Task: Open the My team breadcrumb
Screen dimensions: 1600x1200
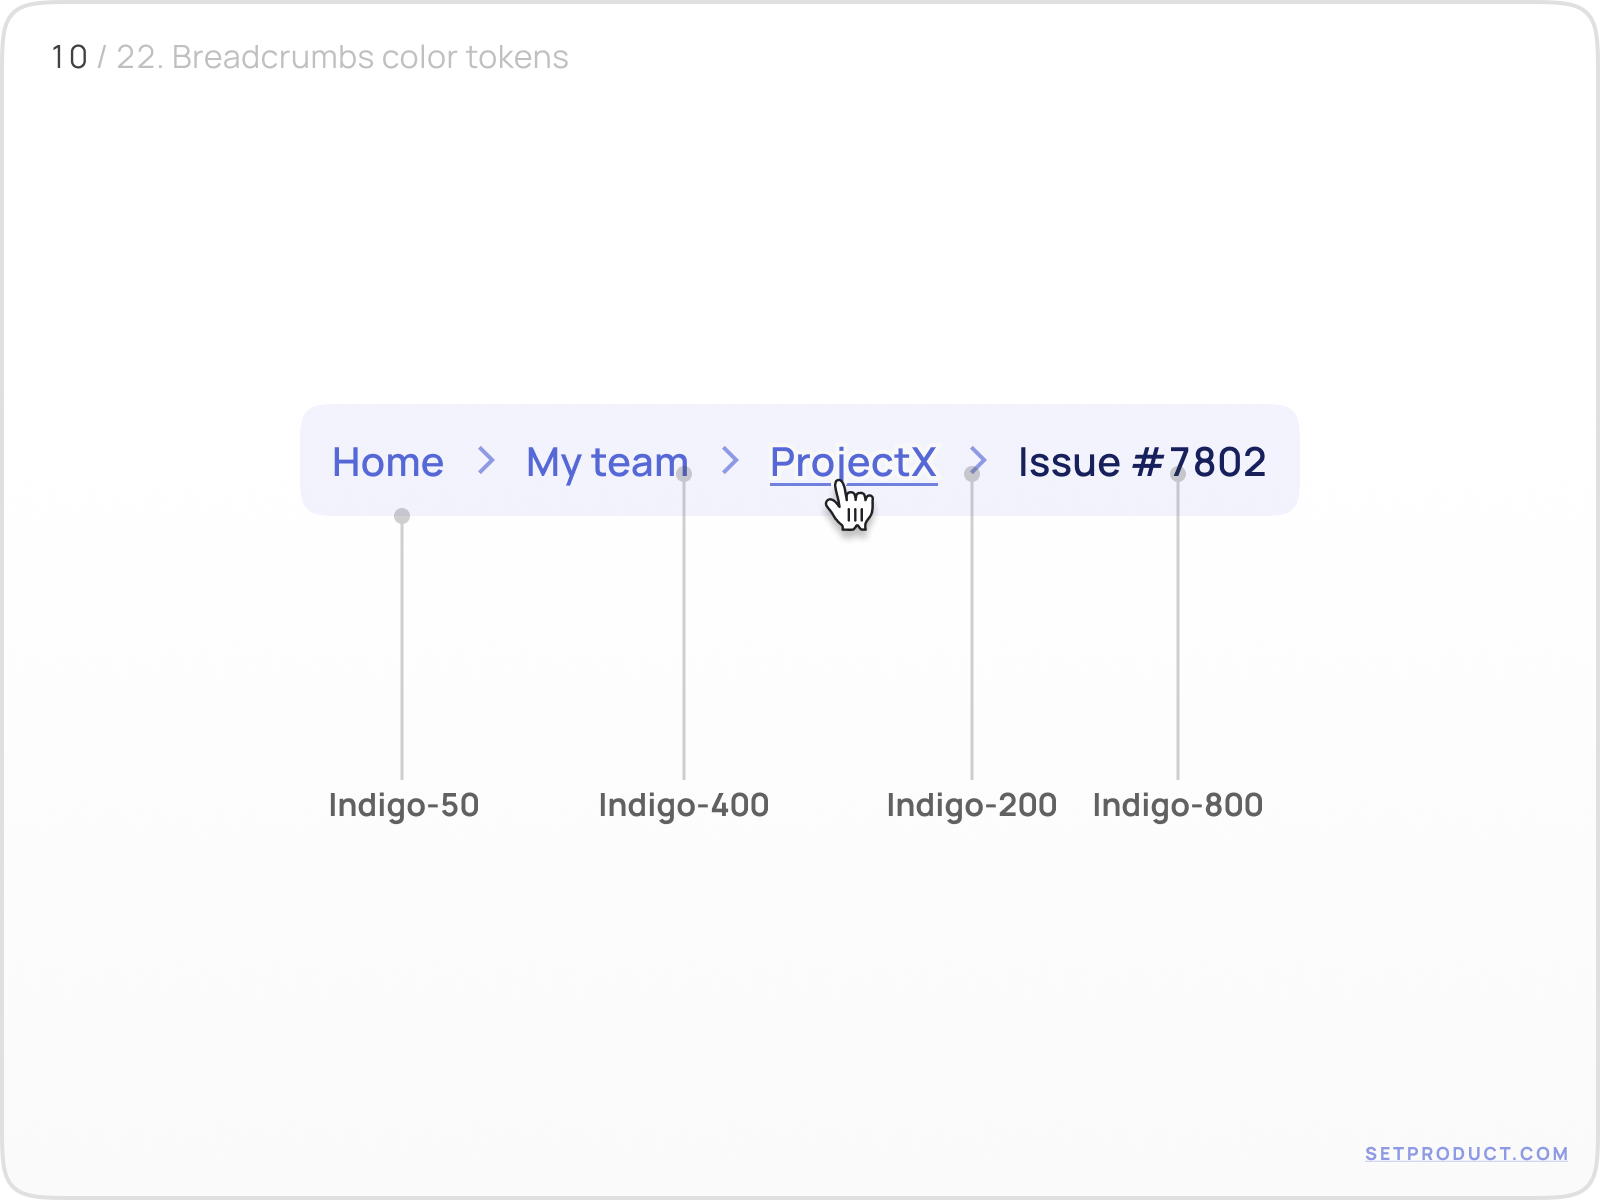Action: click(x=606, y=462)
